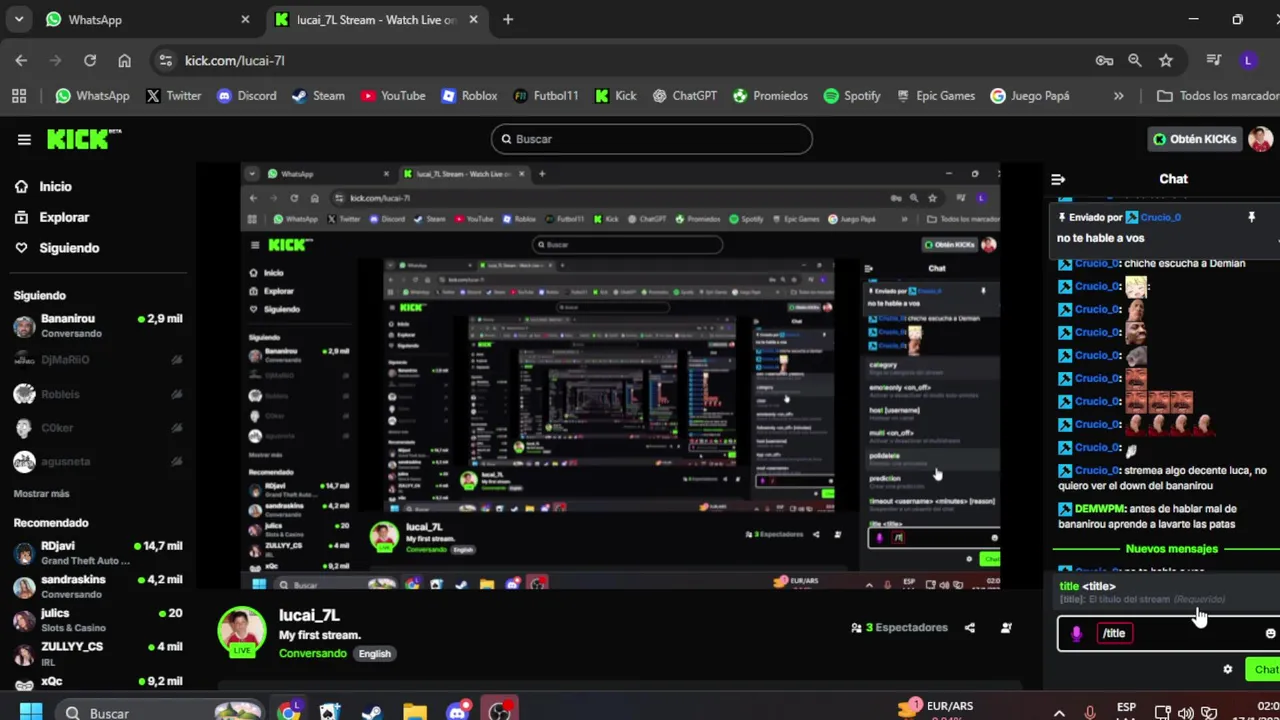Bookmark this page with the star
The height and width of the screenshot is (720, 1280).
pyautogui.click(x=1165, y=60)
